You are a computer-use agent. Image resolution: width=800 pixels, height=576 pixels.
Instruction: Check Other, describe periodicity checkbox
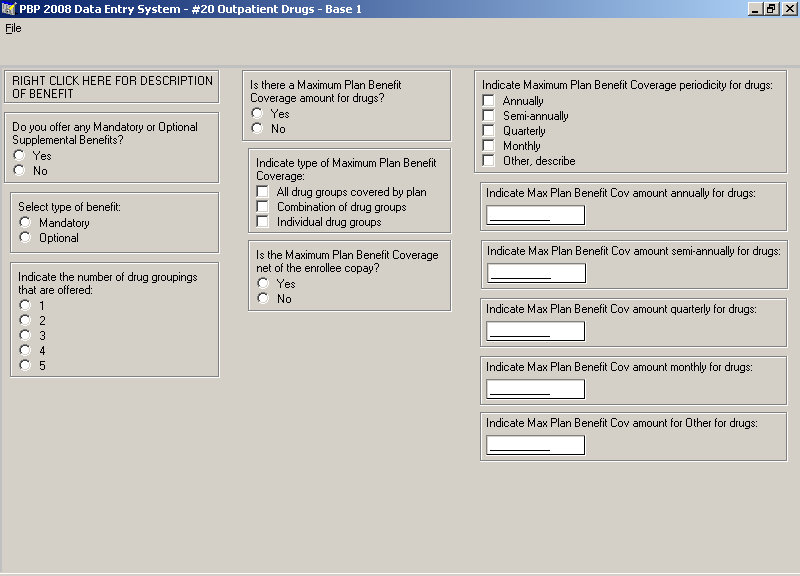click(x=489, y=161)
